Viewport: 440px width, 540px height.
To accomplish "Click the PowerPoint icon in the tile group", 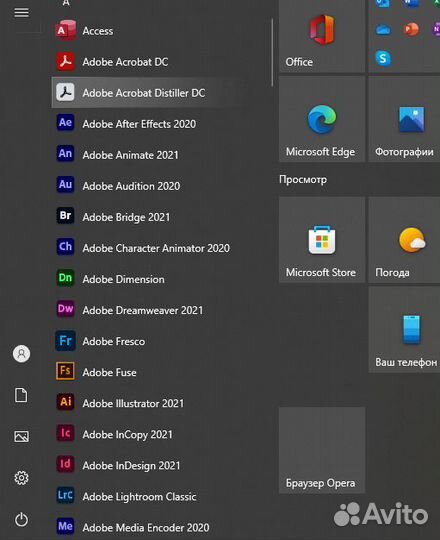I will [x=411, y=30].
